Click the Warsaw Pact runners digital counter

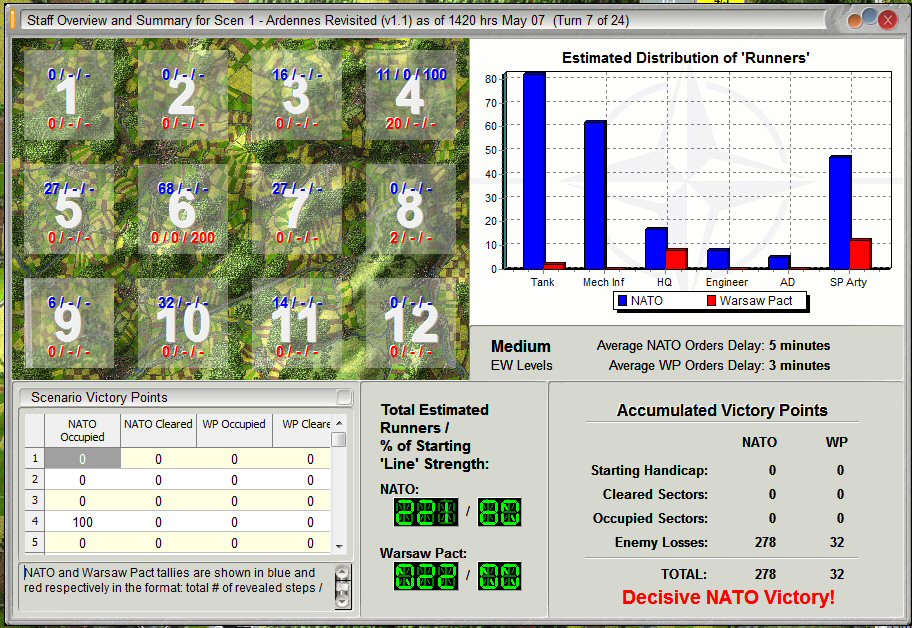tap(426, 576)
